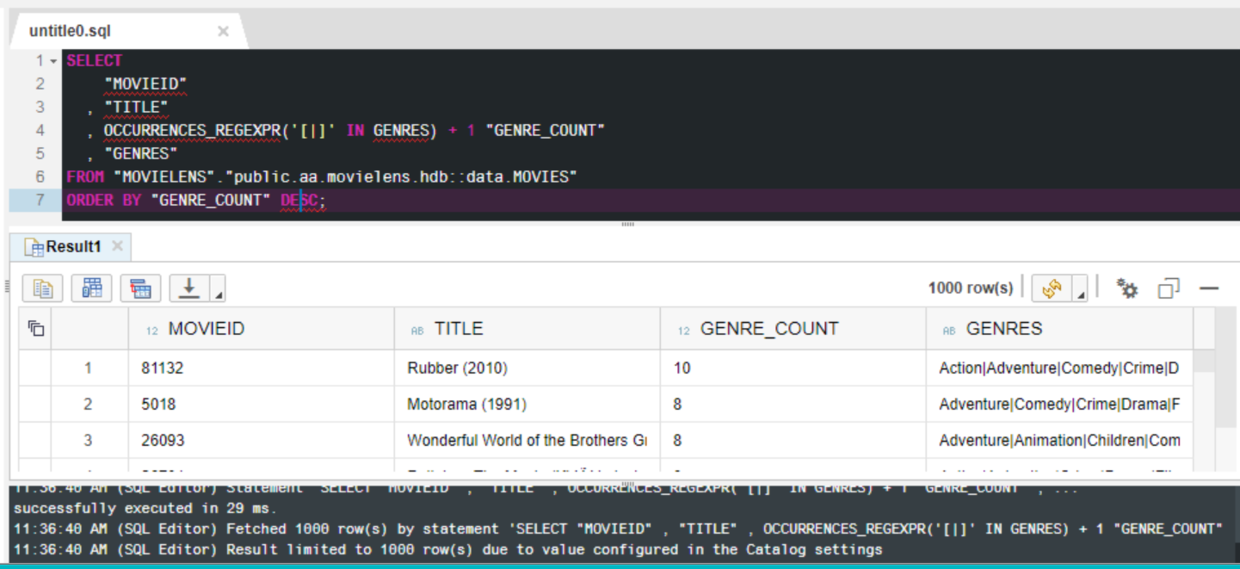Select row number 2 in result grid

pyautogui.click(x=88, y=404)
